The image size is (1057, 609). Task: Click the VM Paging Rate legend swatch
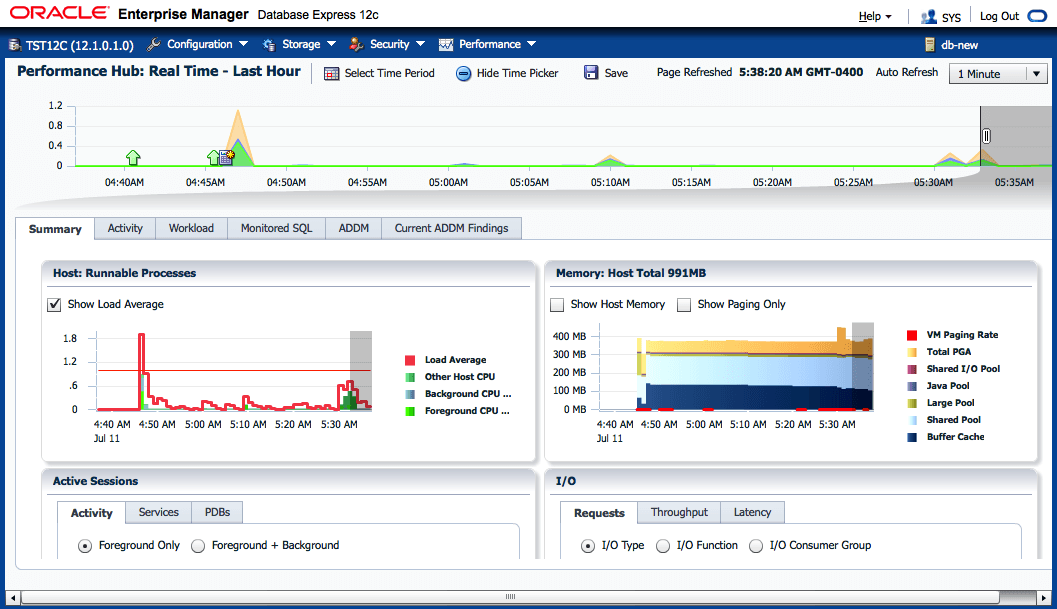pyautogui.click(x=912, y=335)
